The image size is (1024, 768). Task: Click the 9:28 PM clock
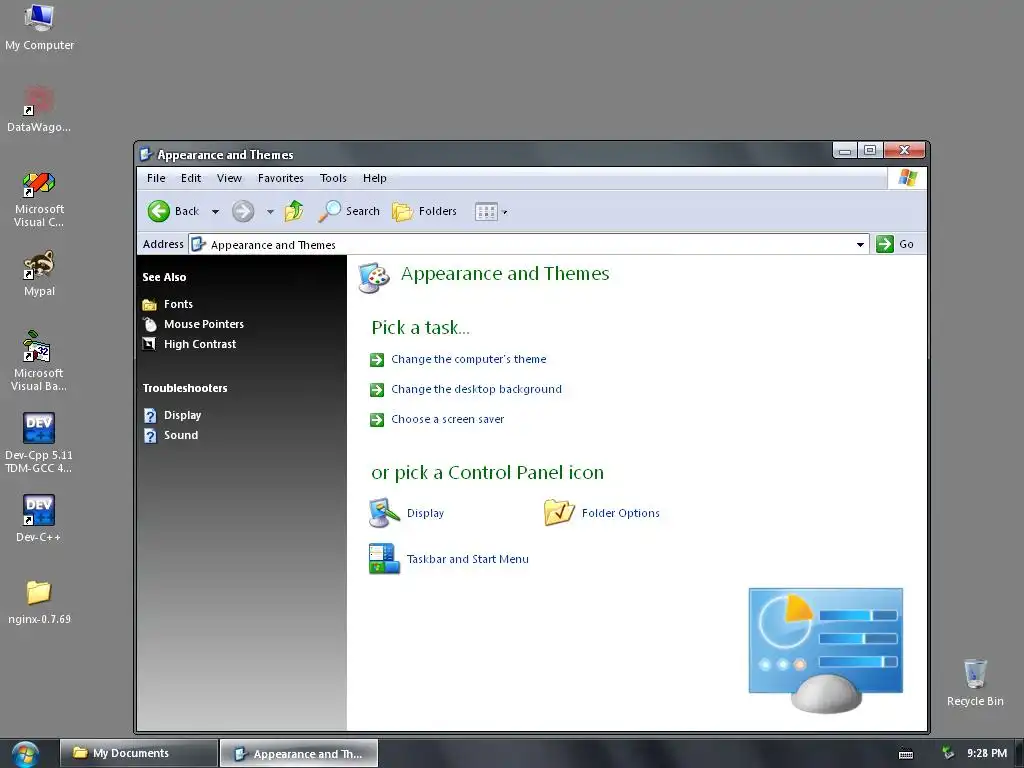(987, 753)
